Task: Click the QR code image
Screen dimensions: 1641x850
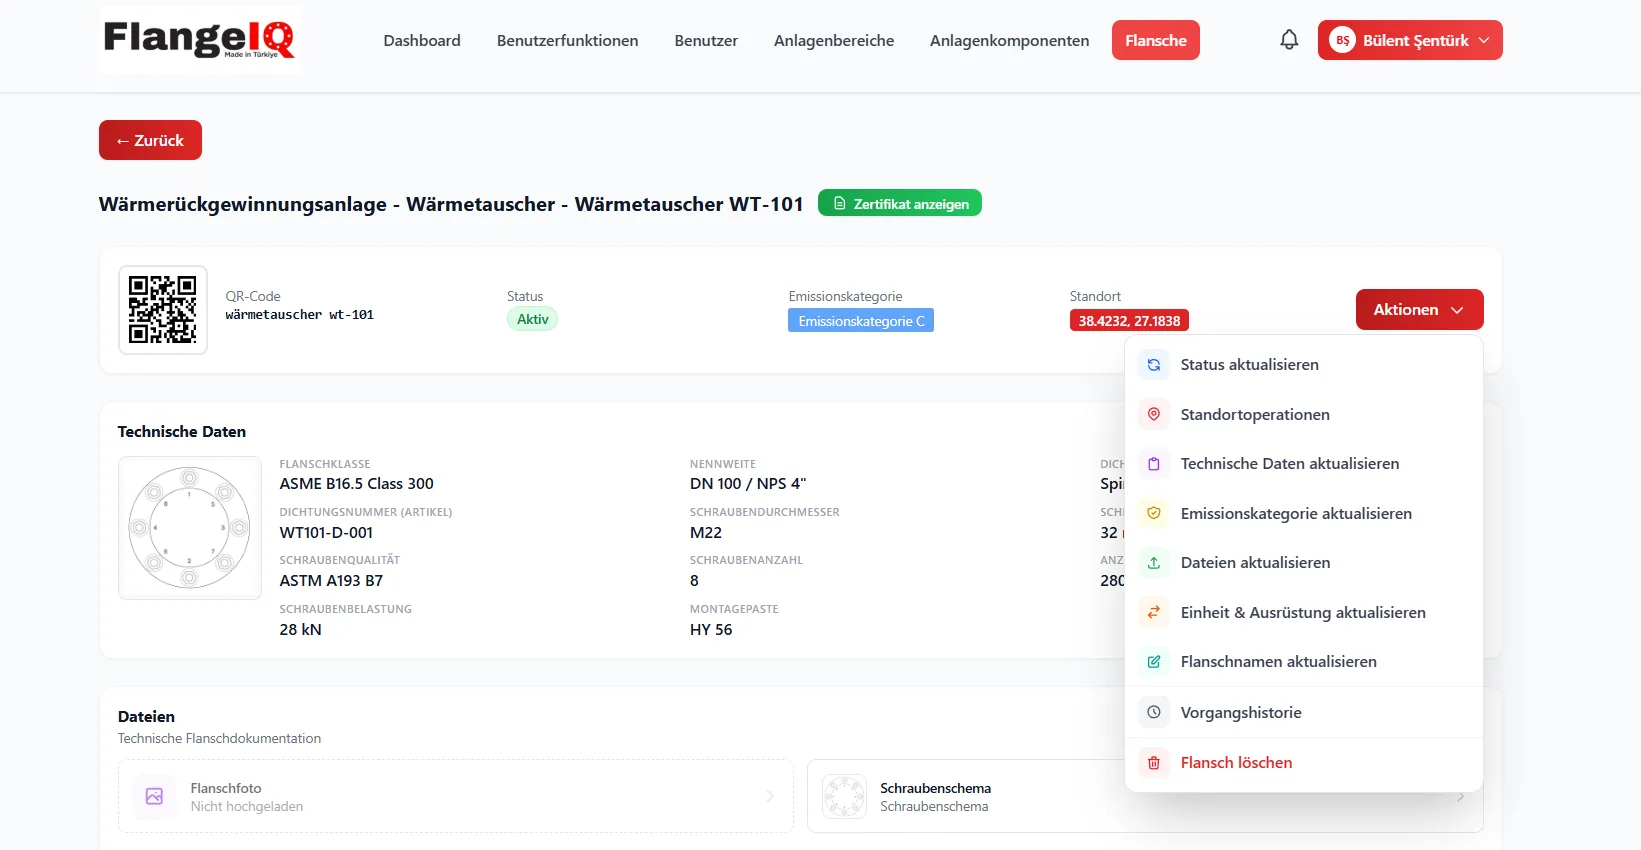Action: pyautogui.click(x=163, y=310)
